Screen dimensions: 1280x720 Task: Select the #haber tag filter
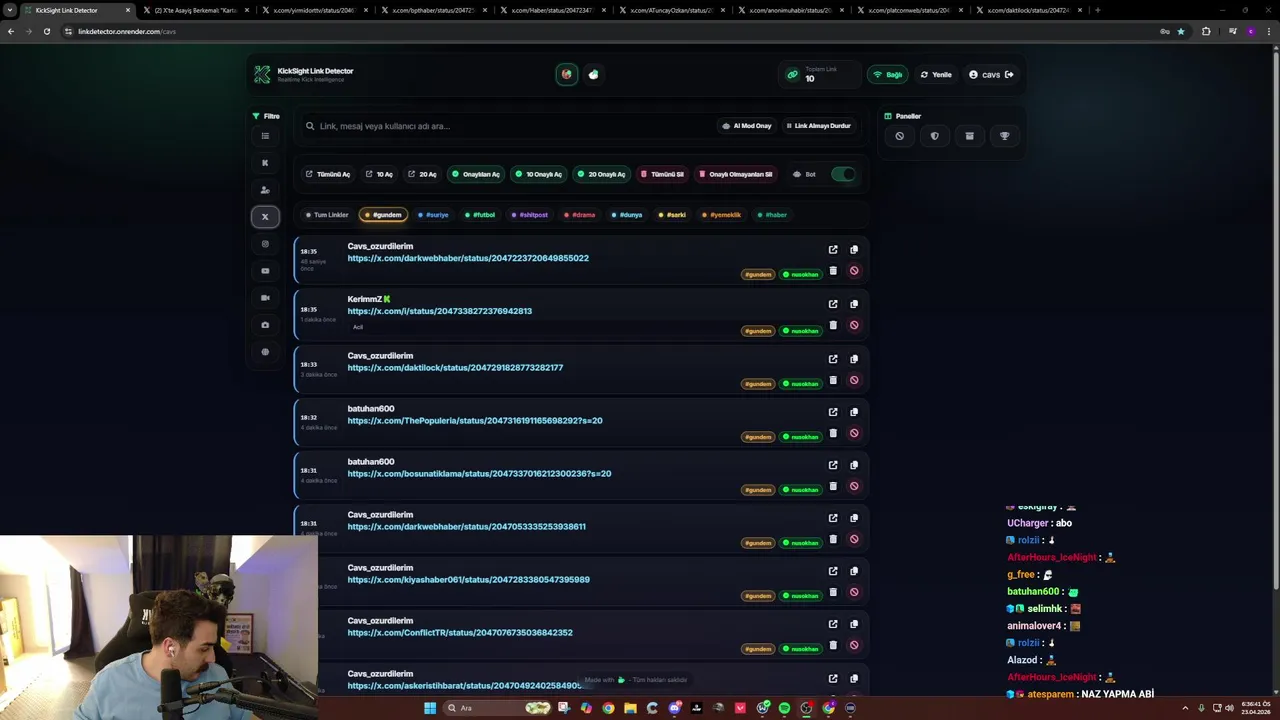click(x=772, y=215)
